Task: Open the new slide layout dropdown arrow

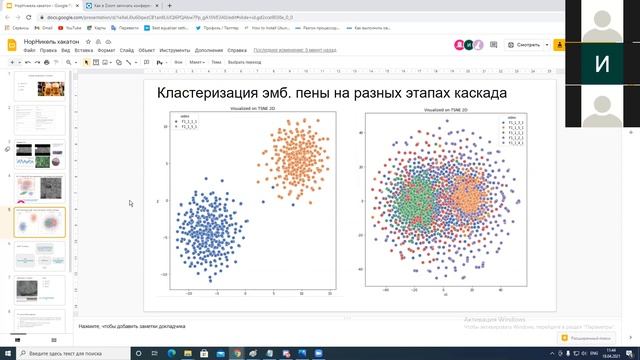Action: pyautogui.click(x=19, y=62)
